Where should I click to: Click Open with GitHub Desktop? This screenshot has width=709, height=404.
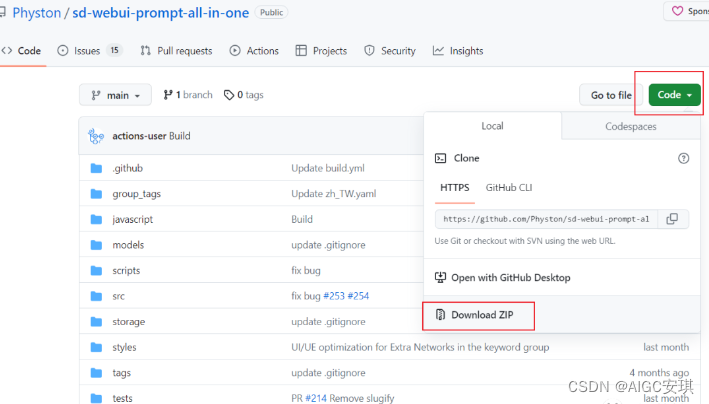pos(510,277)
